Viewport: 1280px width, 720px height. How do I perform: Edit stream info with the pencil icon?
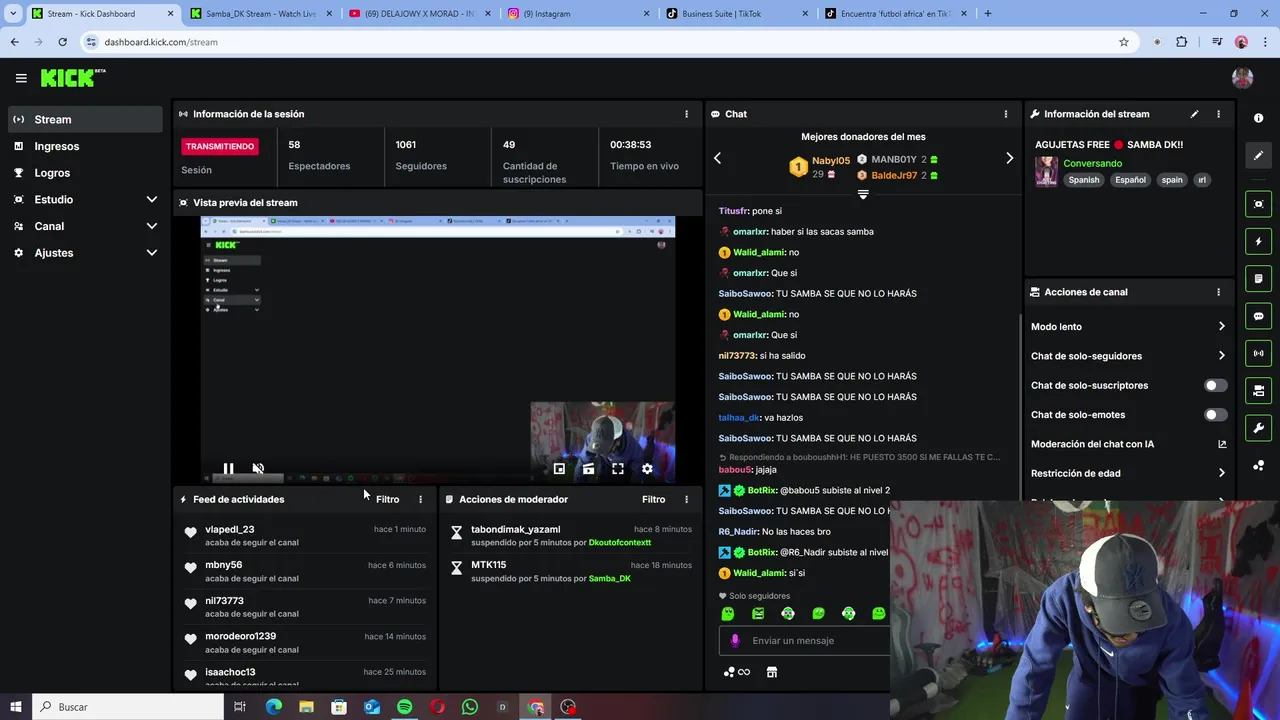coord(1194,114)
